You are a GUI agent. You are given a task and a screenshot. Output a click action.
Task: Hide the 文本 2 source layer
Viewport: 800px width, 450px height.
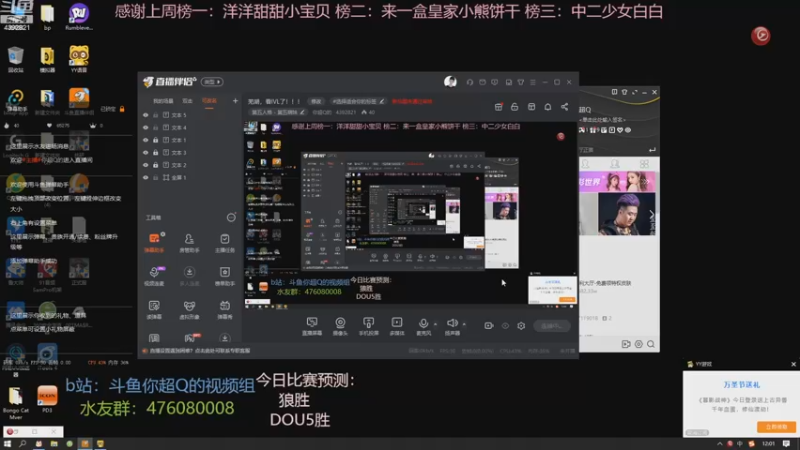(x=146, y=165)
